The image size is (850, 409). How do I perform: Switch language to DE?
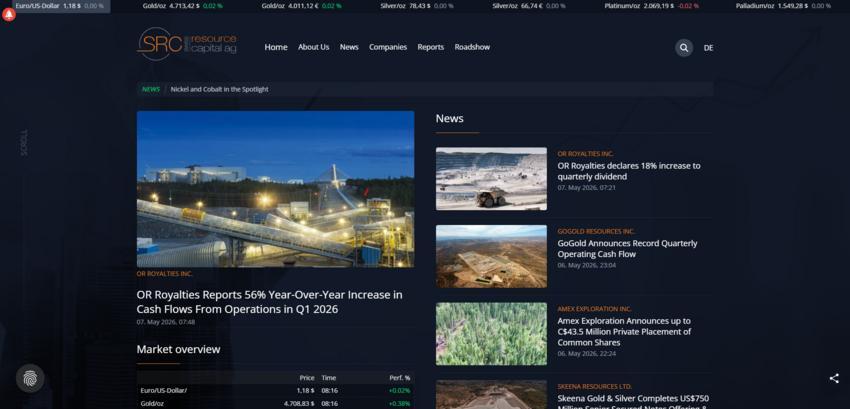tap(708, 48)
